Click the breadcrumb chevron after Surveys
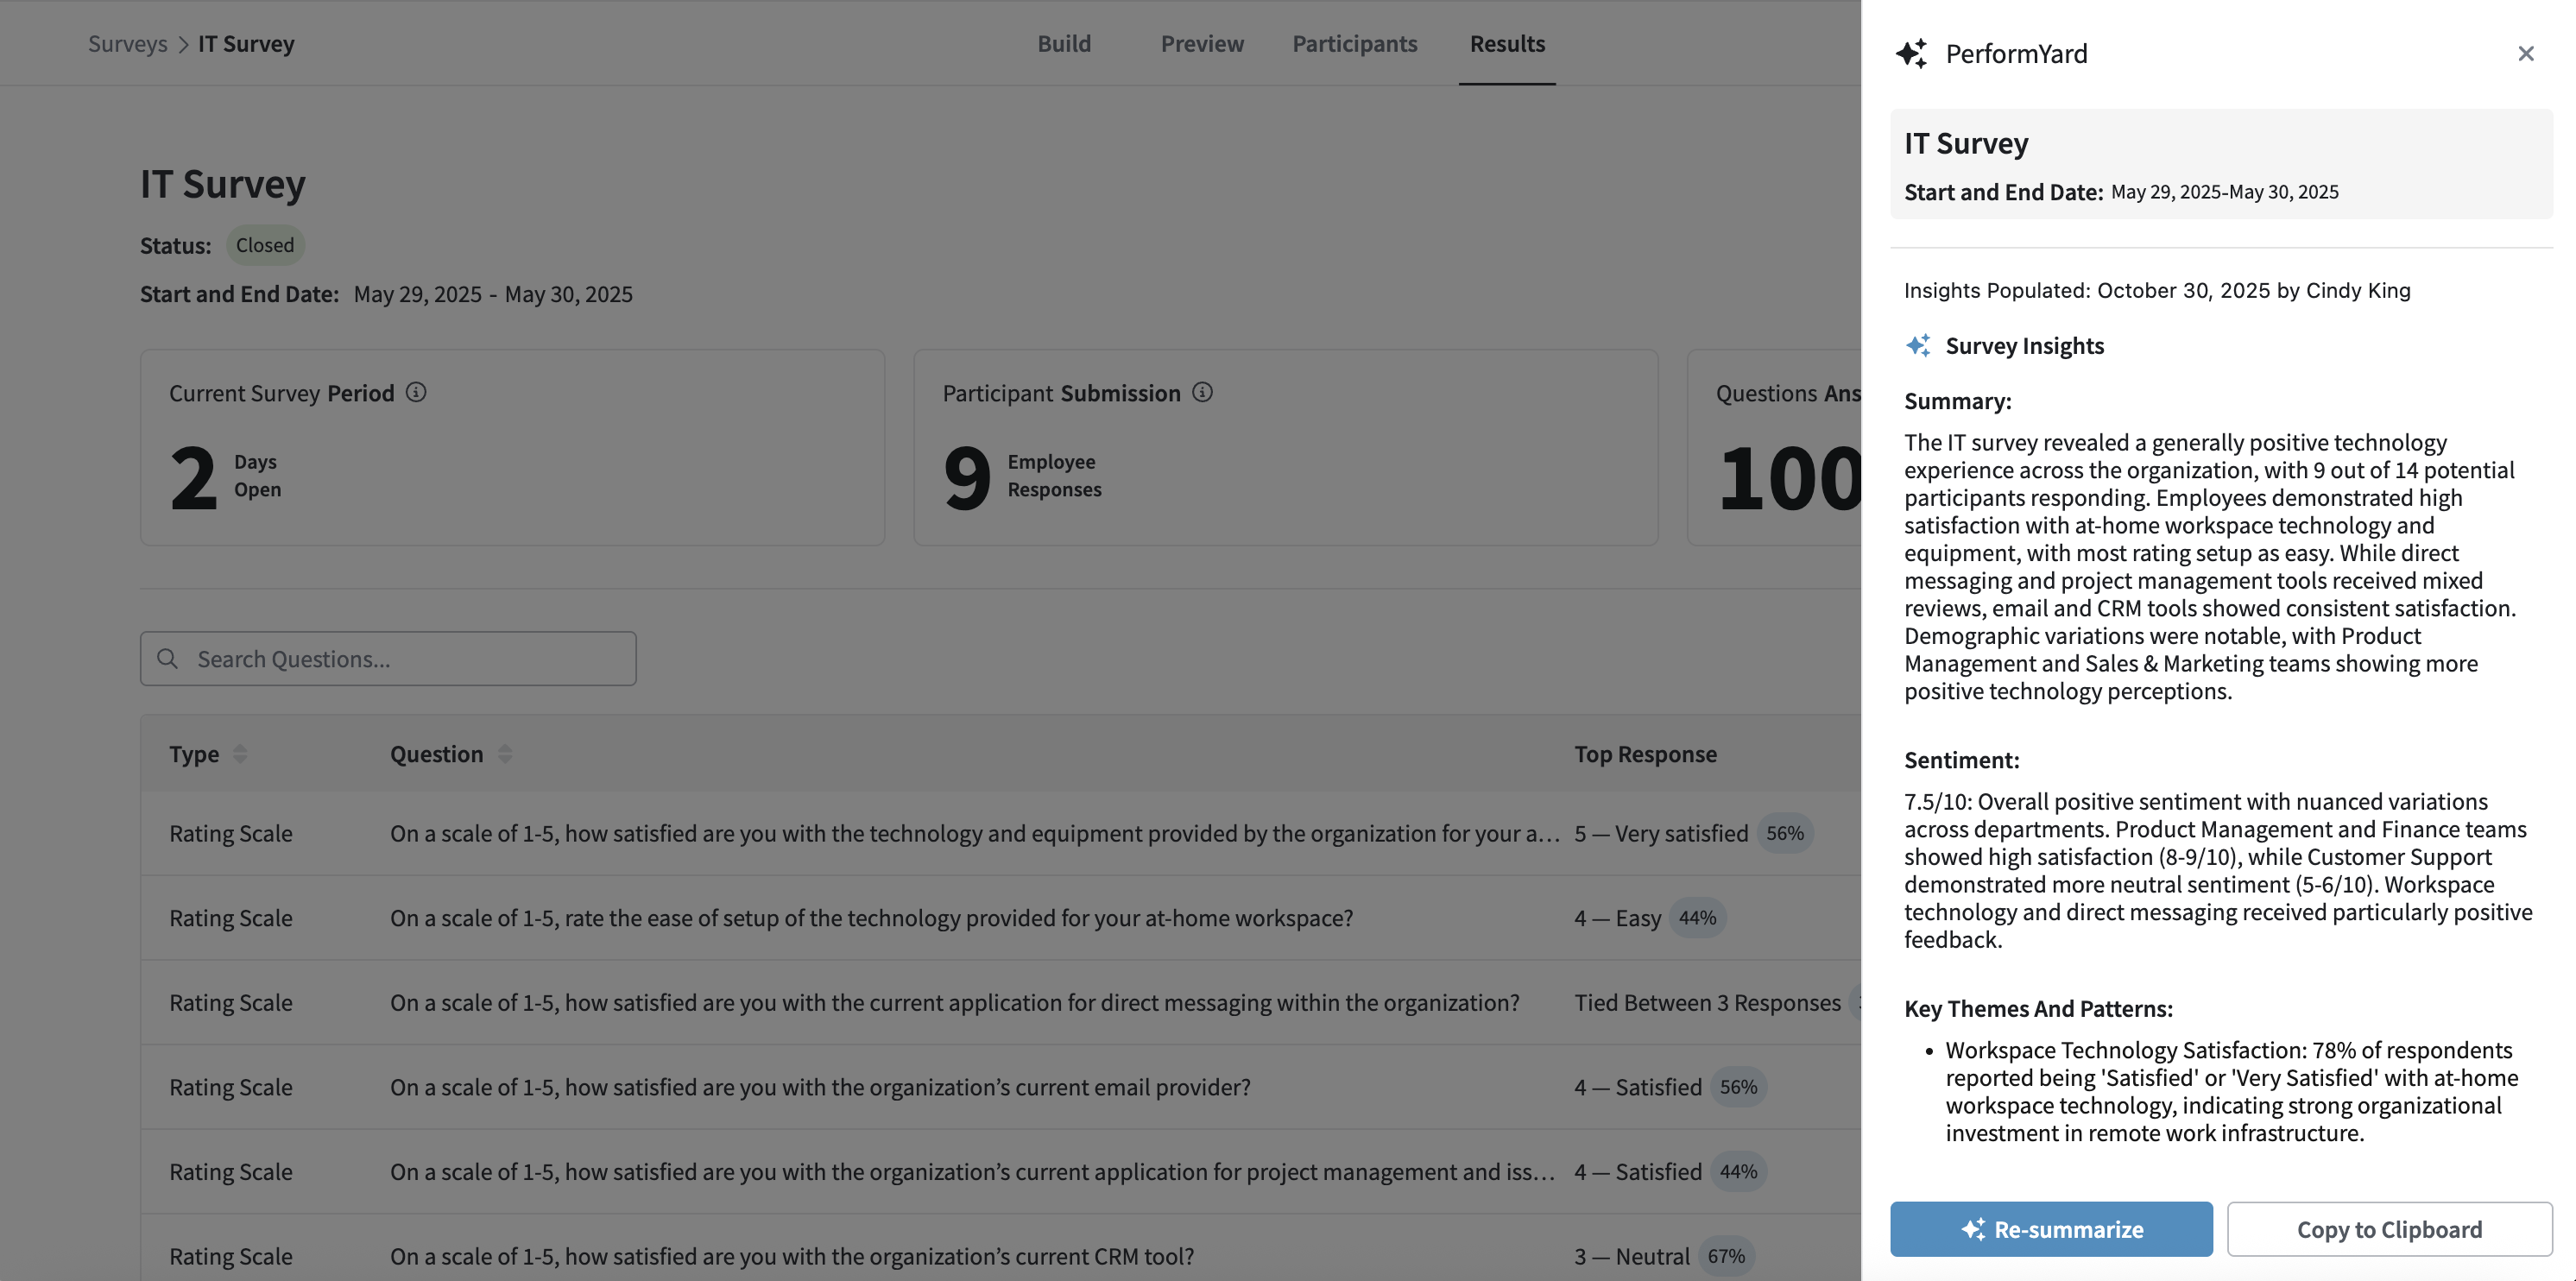 click(x=183, y=45)
